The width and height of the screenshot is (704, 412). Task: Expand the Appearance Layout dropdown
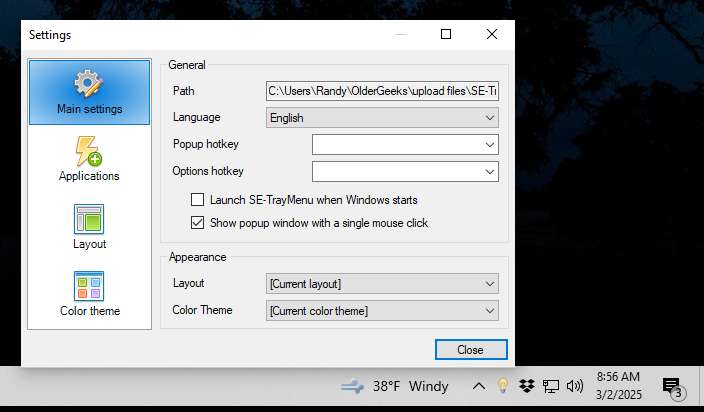coord(382,284)
